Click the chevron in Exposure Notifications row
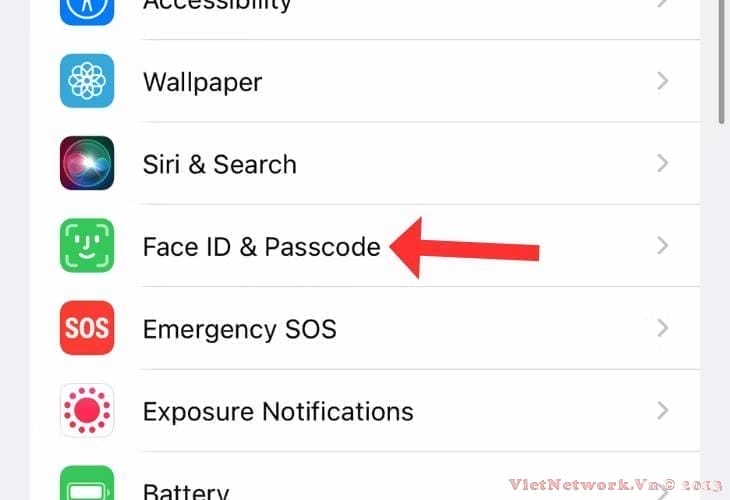Screen dimensions: 730x500 click(662, 410)
